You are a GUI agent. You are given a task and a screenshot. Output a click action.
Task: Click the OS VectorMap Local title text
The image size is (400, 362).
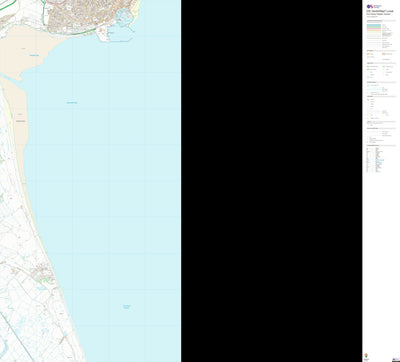coord(380,11)
